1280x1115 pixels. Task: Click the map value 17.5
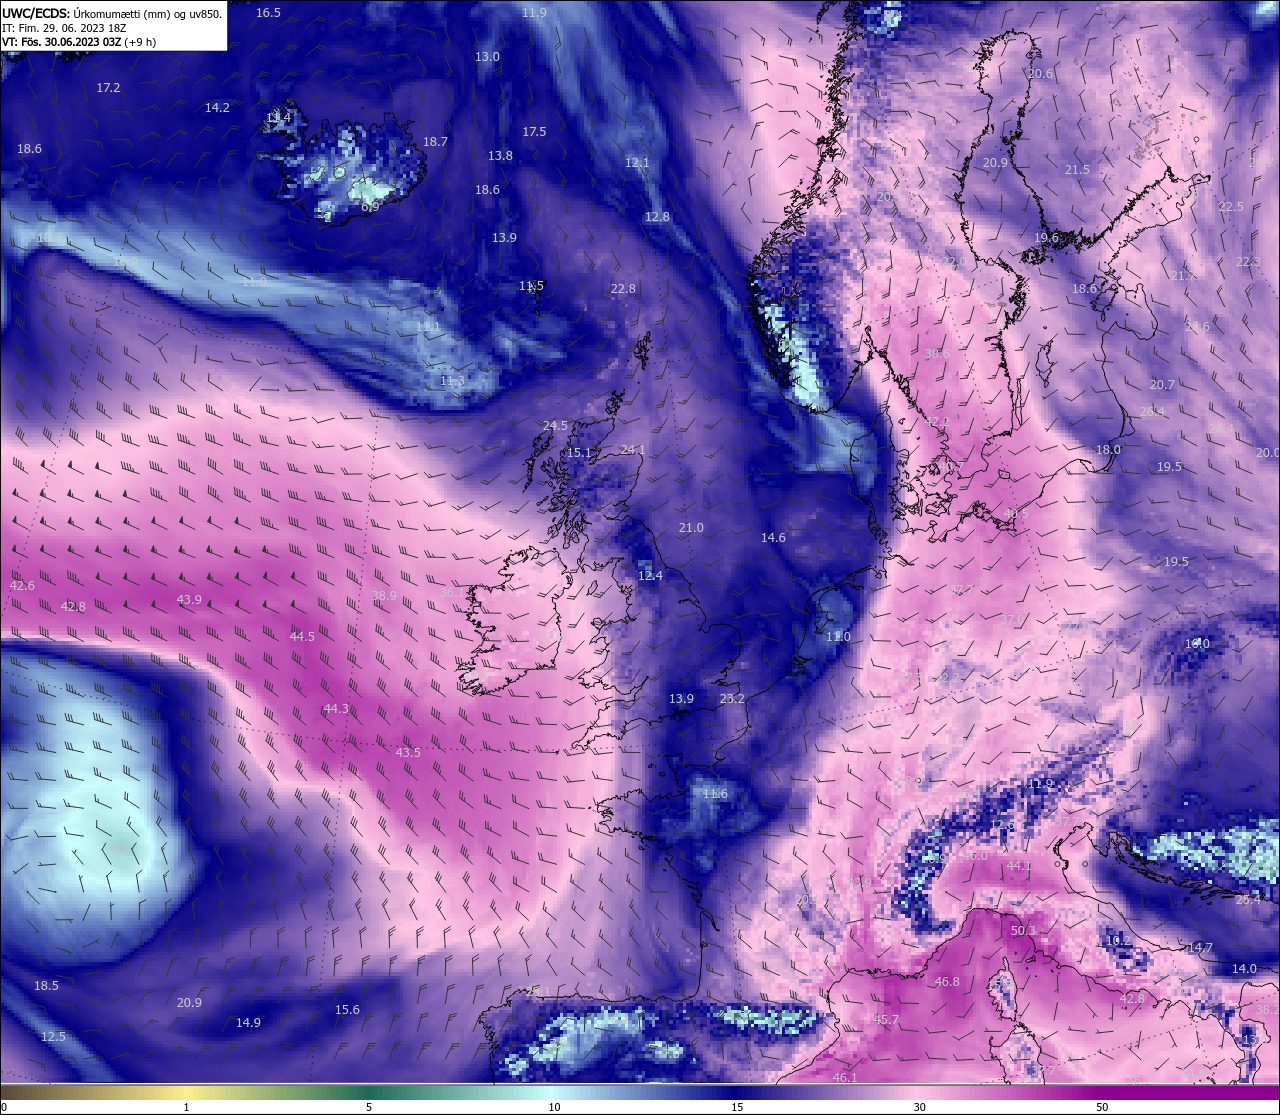534,132
